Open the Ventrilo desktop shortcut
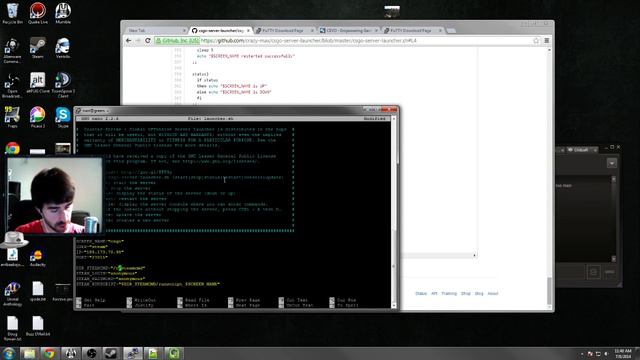 click(63, 48)
